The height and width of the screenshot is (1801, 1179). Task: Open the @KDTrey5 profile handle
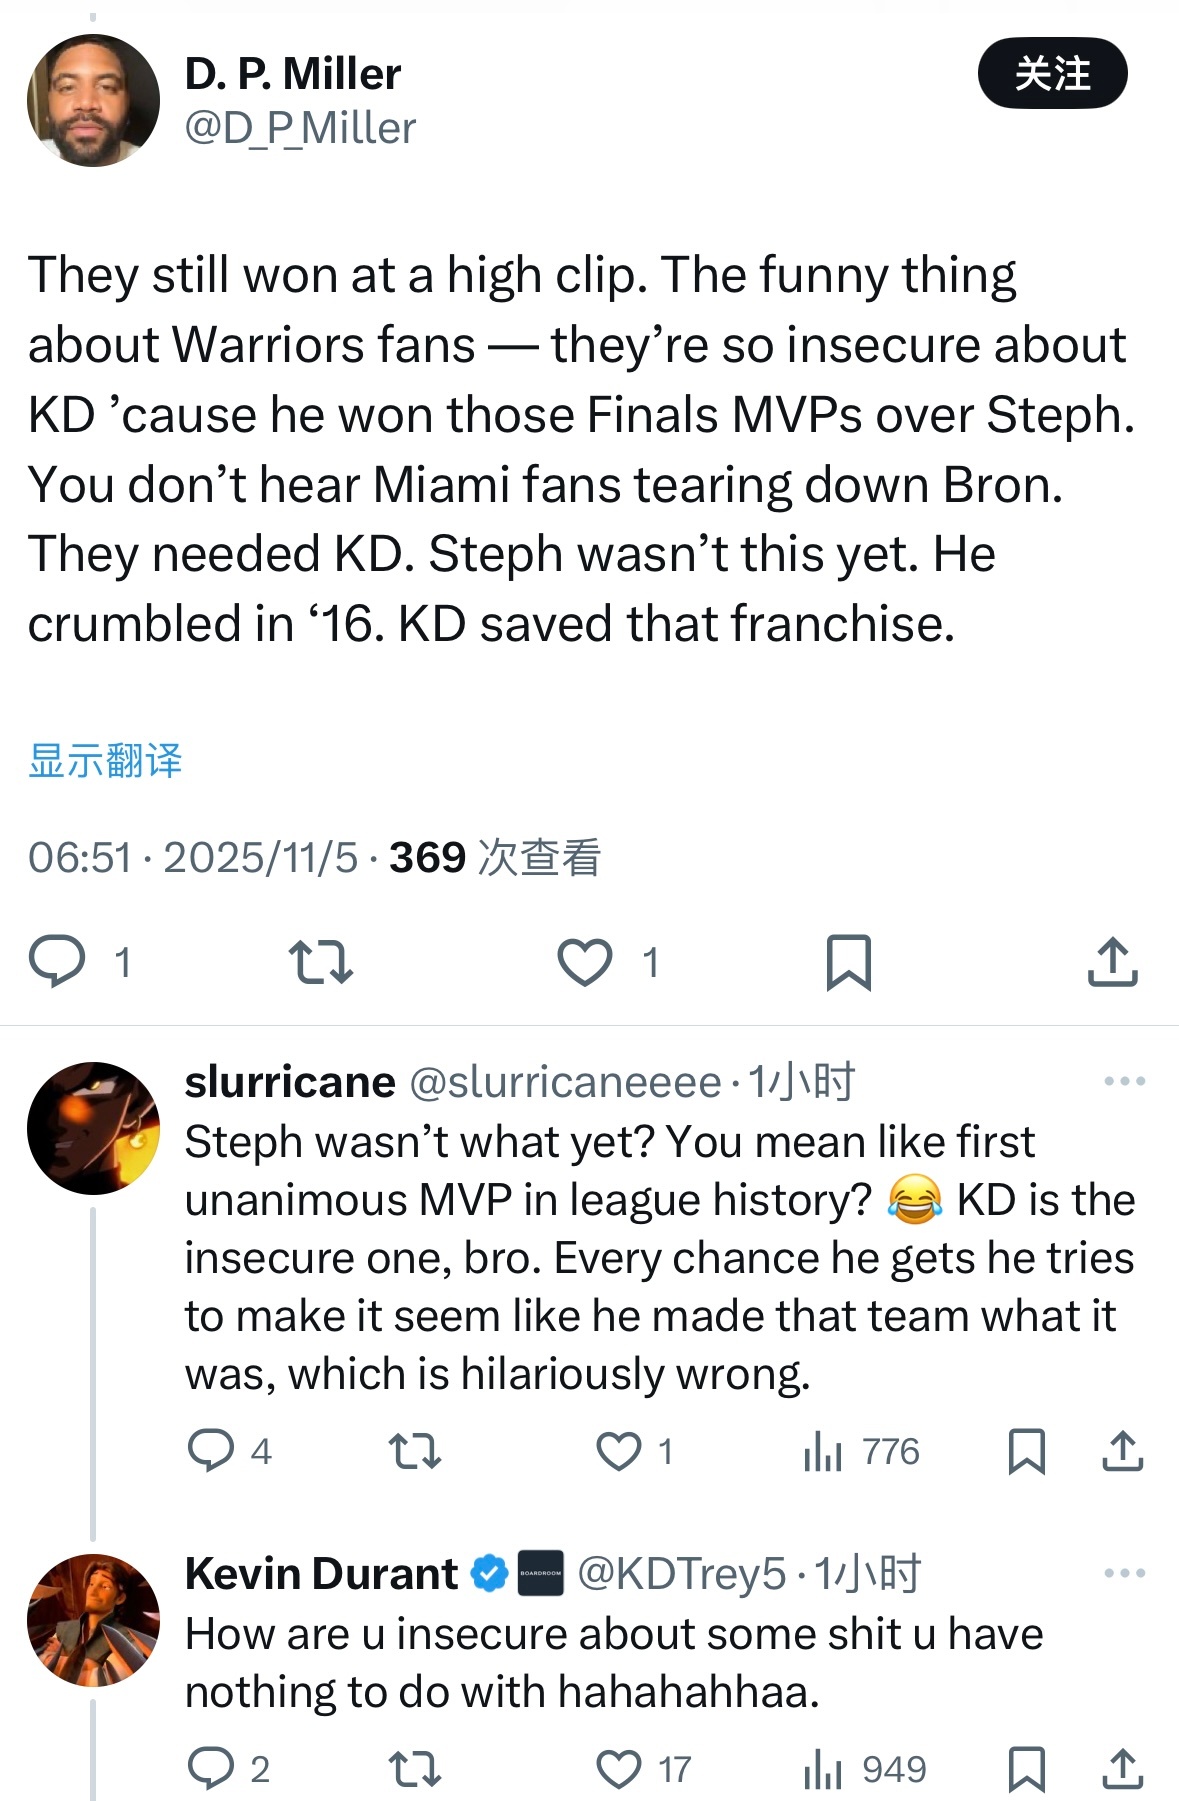682,1574
